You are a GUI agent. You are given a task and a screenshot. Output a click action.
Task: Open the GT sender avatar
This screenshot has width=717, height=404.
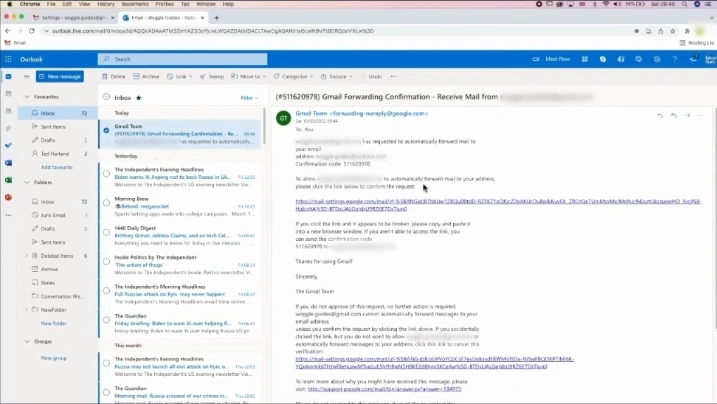click(x=284, y=118)
